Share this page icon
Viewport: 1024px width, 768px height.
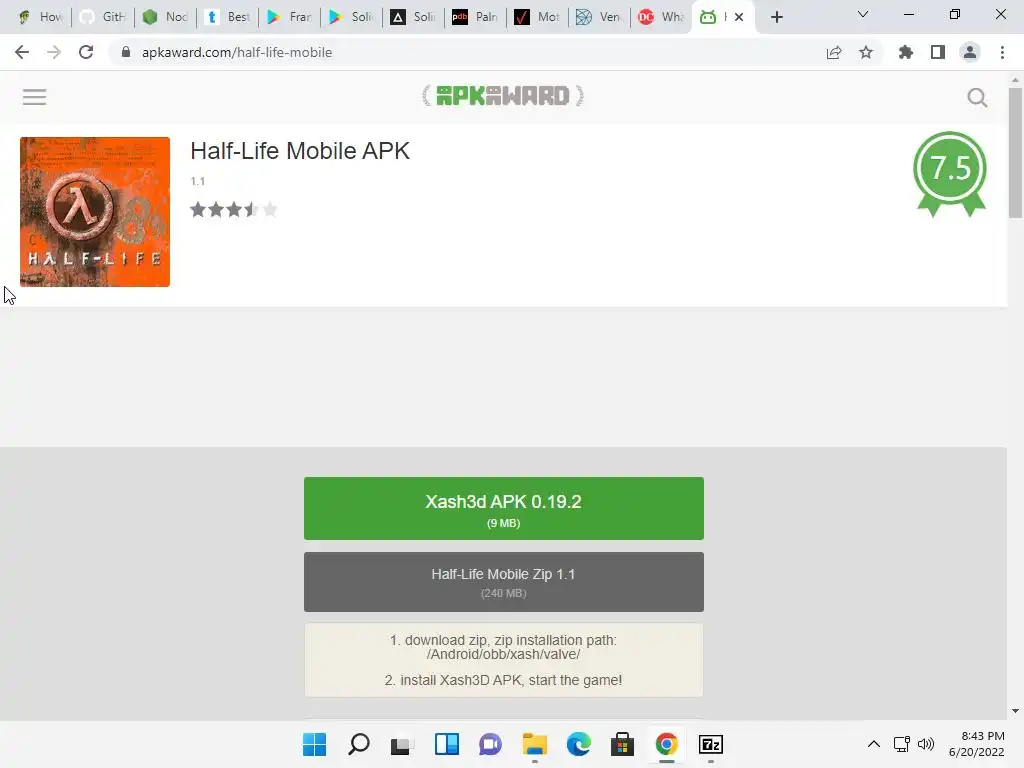tap(833, 52)
